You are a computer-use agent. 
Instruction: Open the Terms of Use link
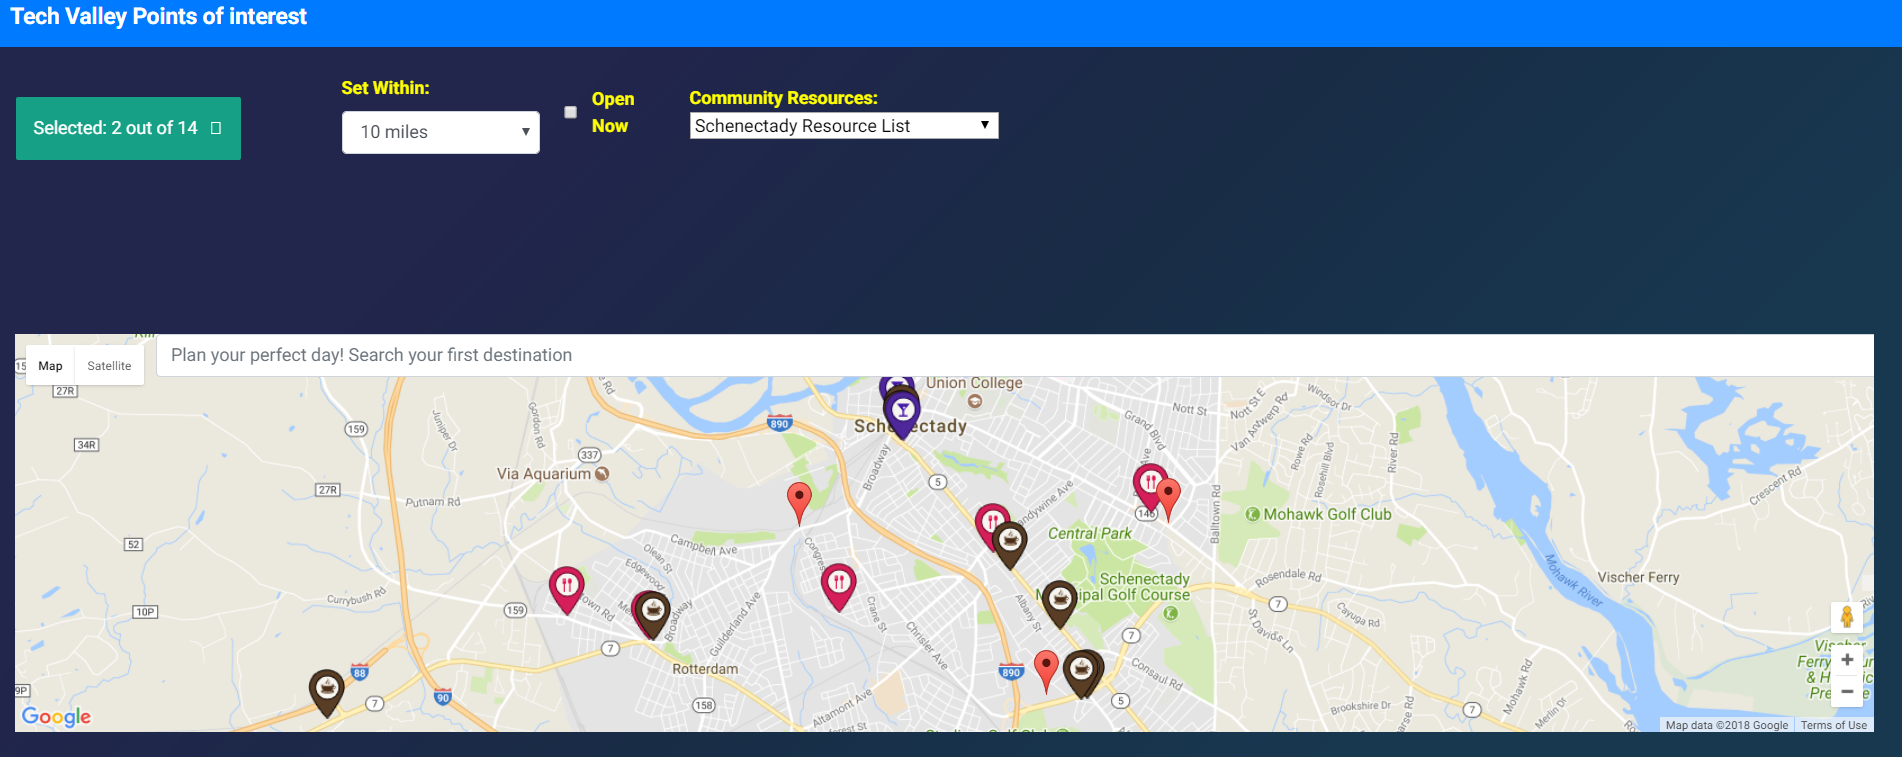[1834, 725]
